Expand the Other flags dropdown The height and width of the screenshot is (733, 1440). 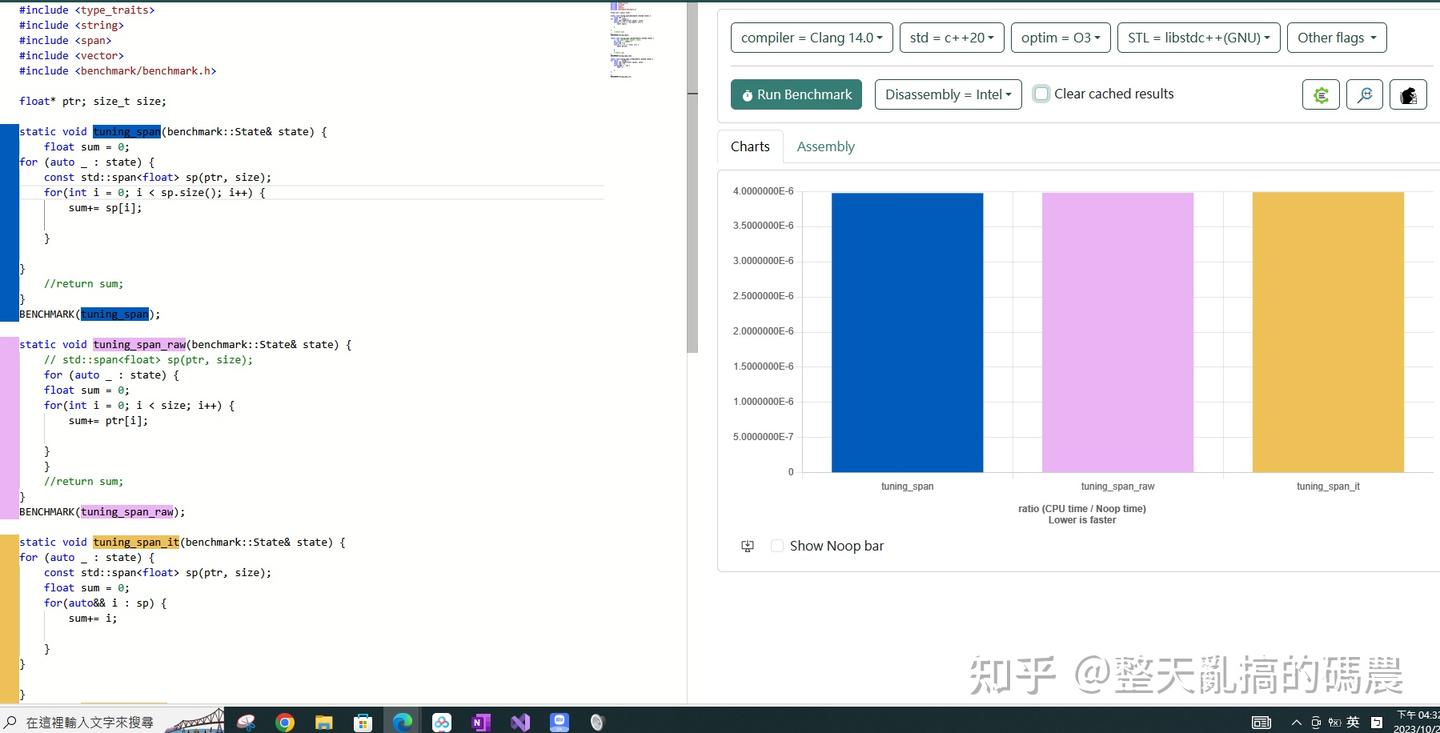tap(1336, 38)
